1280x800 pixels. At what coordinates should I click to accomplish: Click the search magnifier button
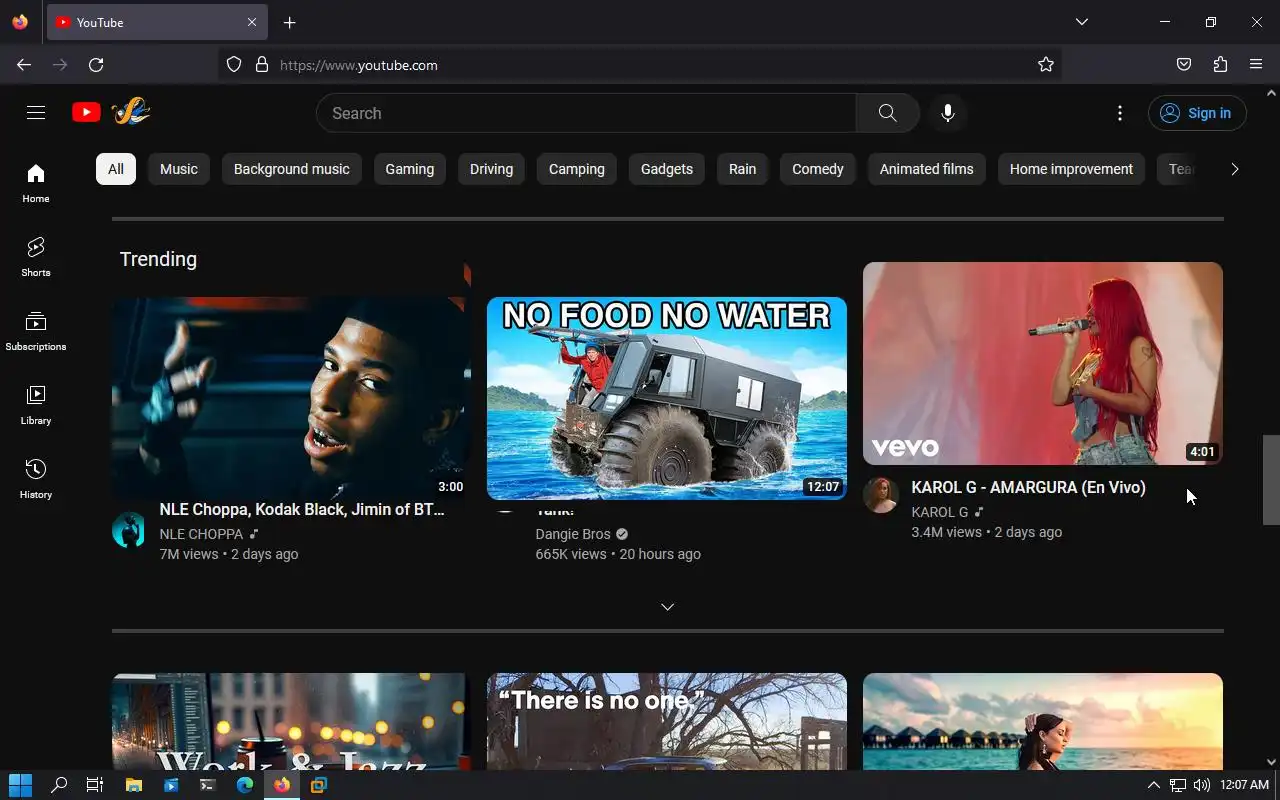click(887, 113)
